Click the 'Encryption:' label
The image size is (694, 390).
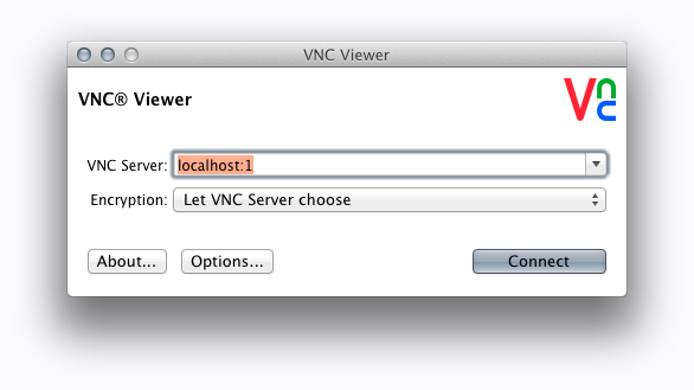pos(129,200)
